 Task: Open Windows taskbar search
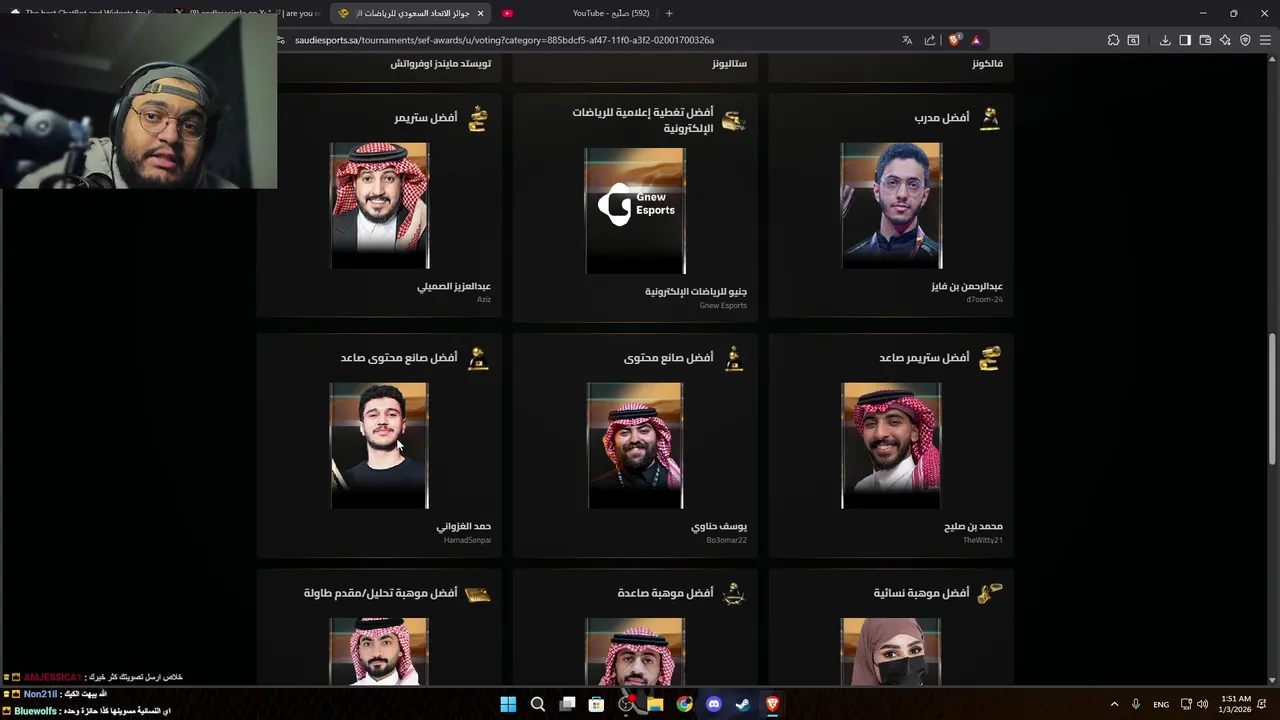[537, 704]
